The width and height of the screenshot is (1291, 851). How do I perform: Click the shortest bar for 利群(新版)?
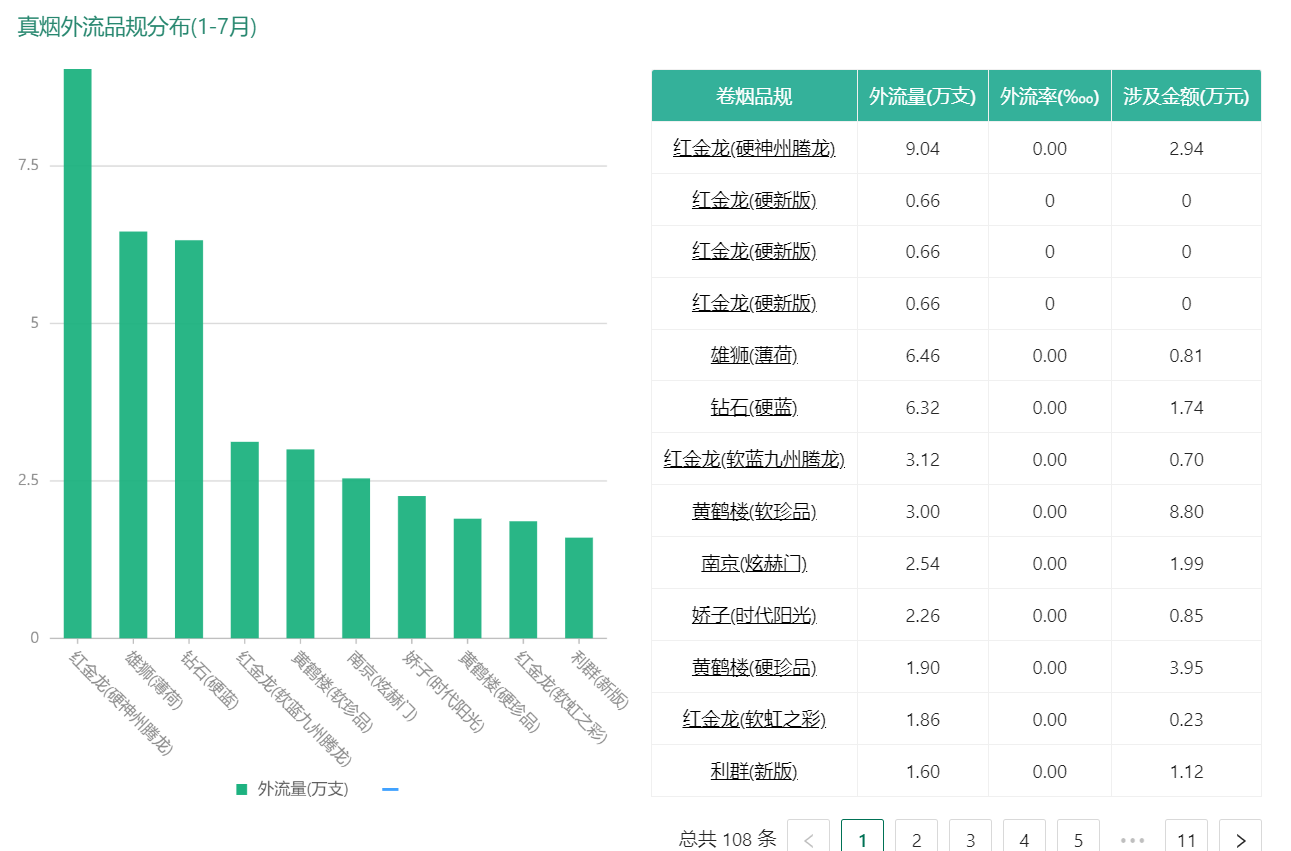pos(579,588)
